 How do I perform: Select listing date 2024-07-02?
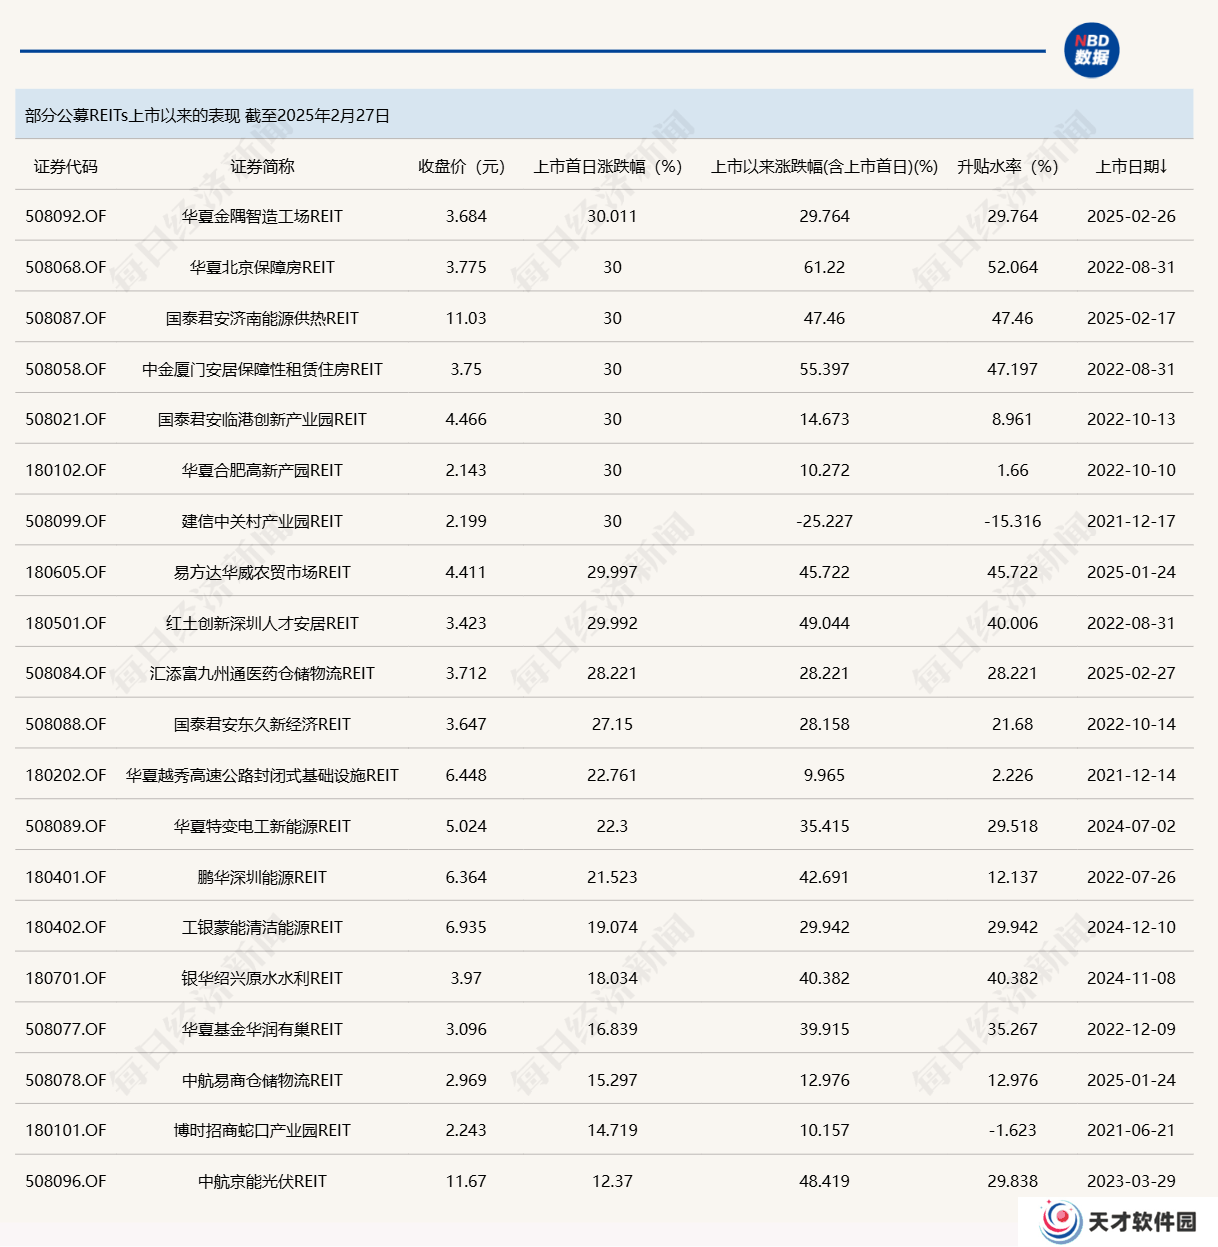pyautogui.click(x=1131, y=827)
